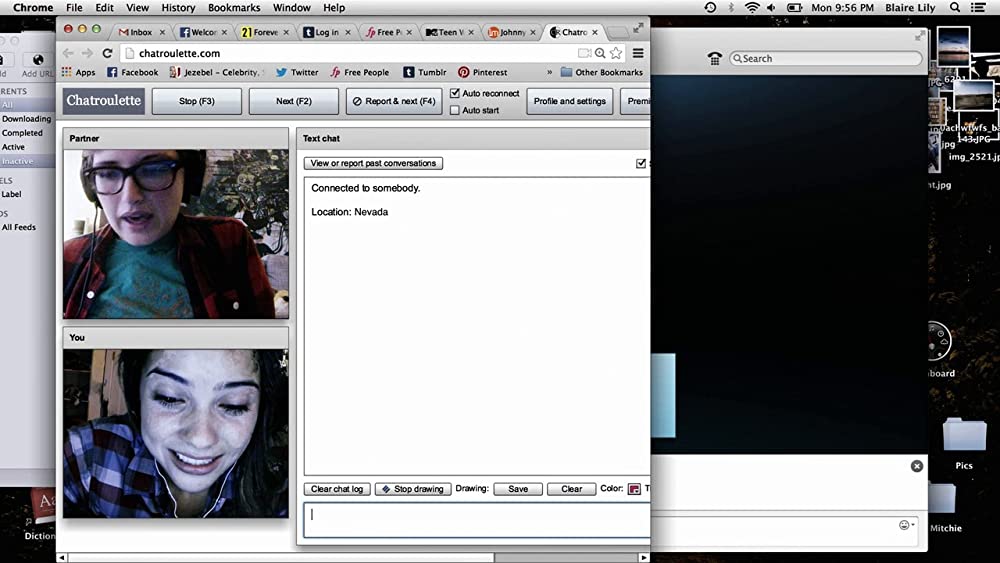Open the Chrome hamburger menu

tap(638, 53)
